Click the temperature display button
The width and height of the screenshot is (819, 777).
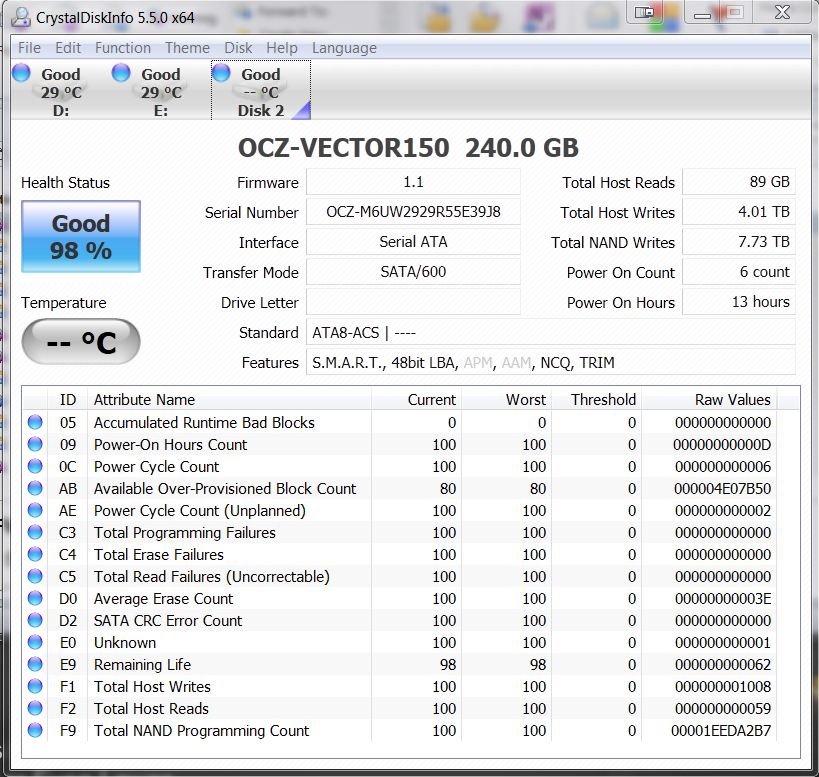81,343
